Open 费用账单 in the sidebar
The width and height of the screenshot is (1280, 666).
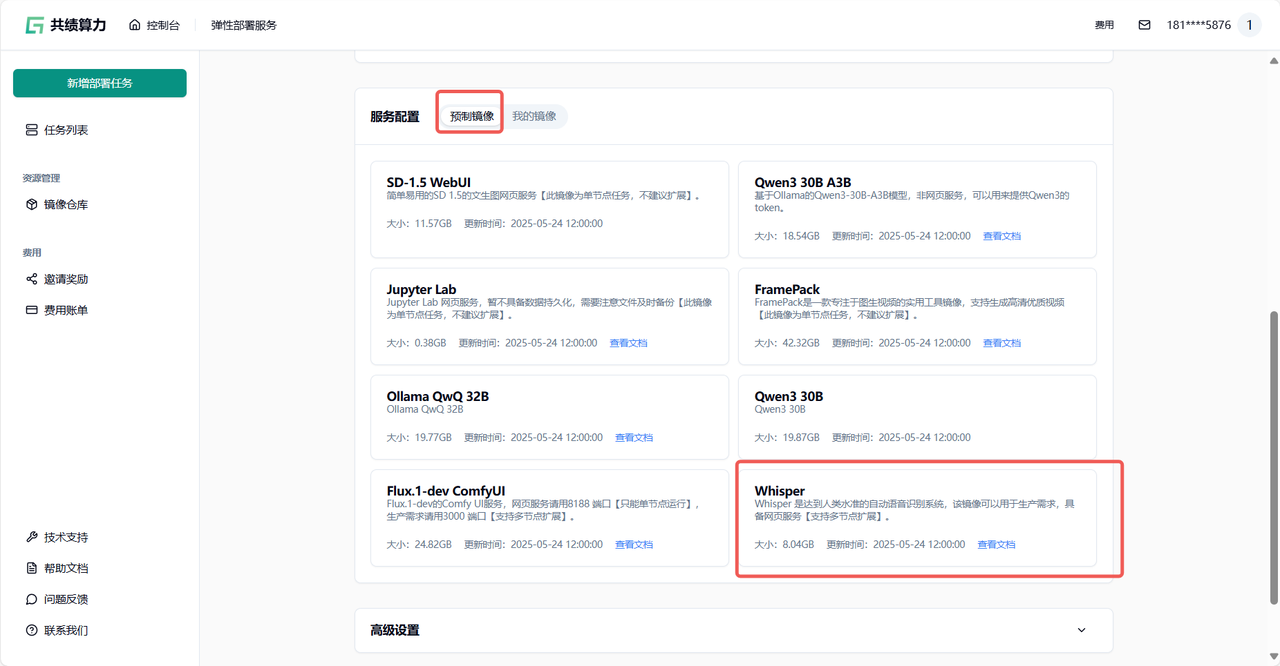pos(65,310)
